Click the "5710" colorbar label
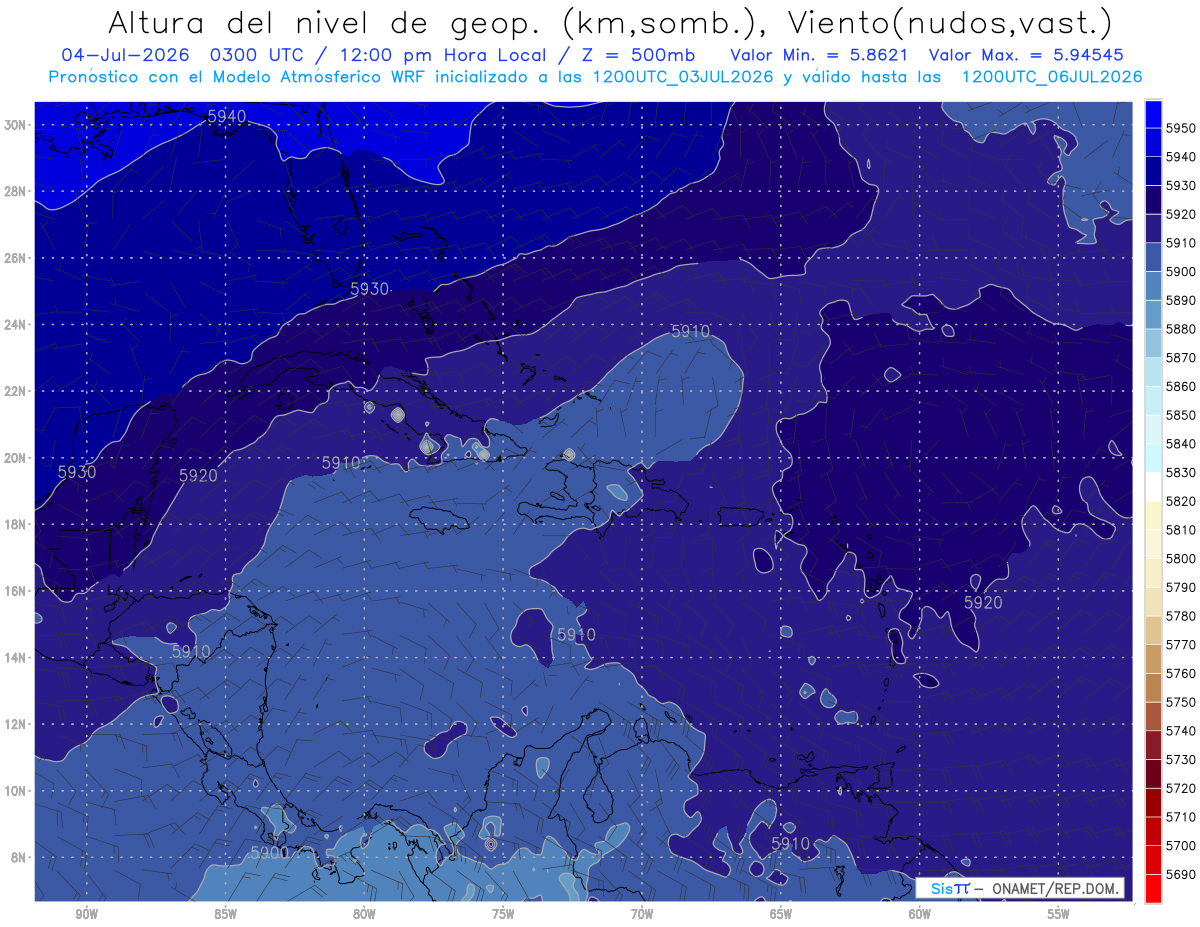 (1181, 817)
